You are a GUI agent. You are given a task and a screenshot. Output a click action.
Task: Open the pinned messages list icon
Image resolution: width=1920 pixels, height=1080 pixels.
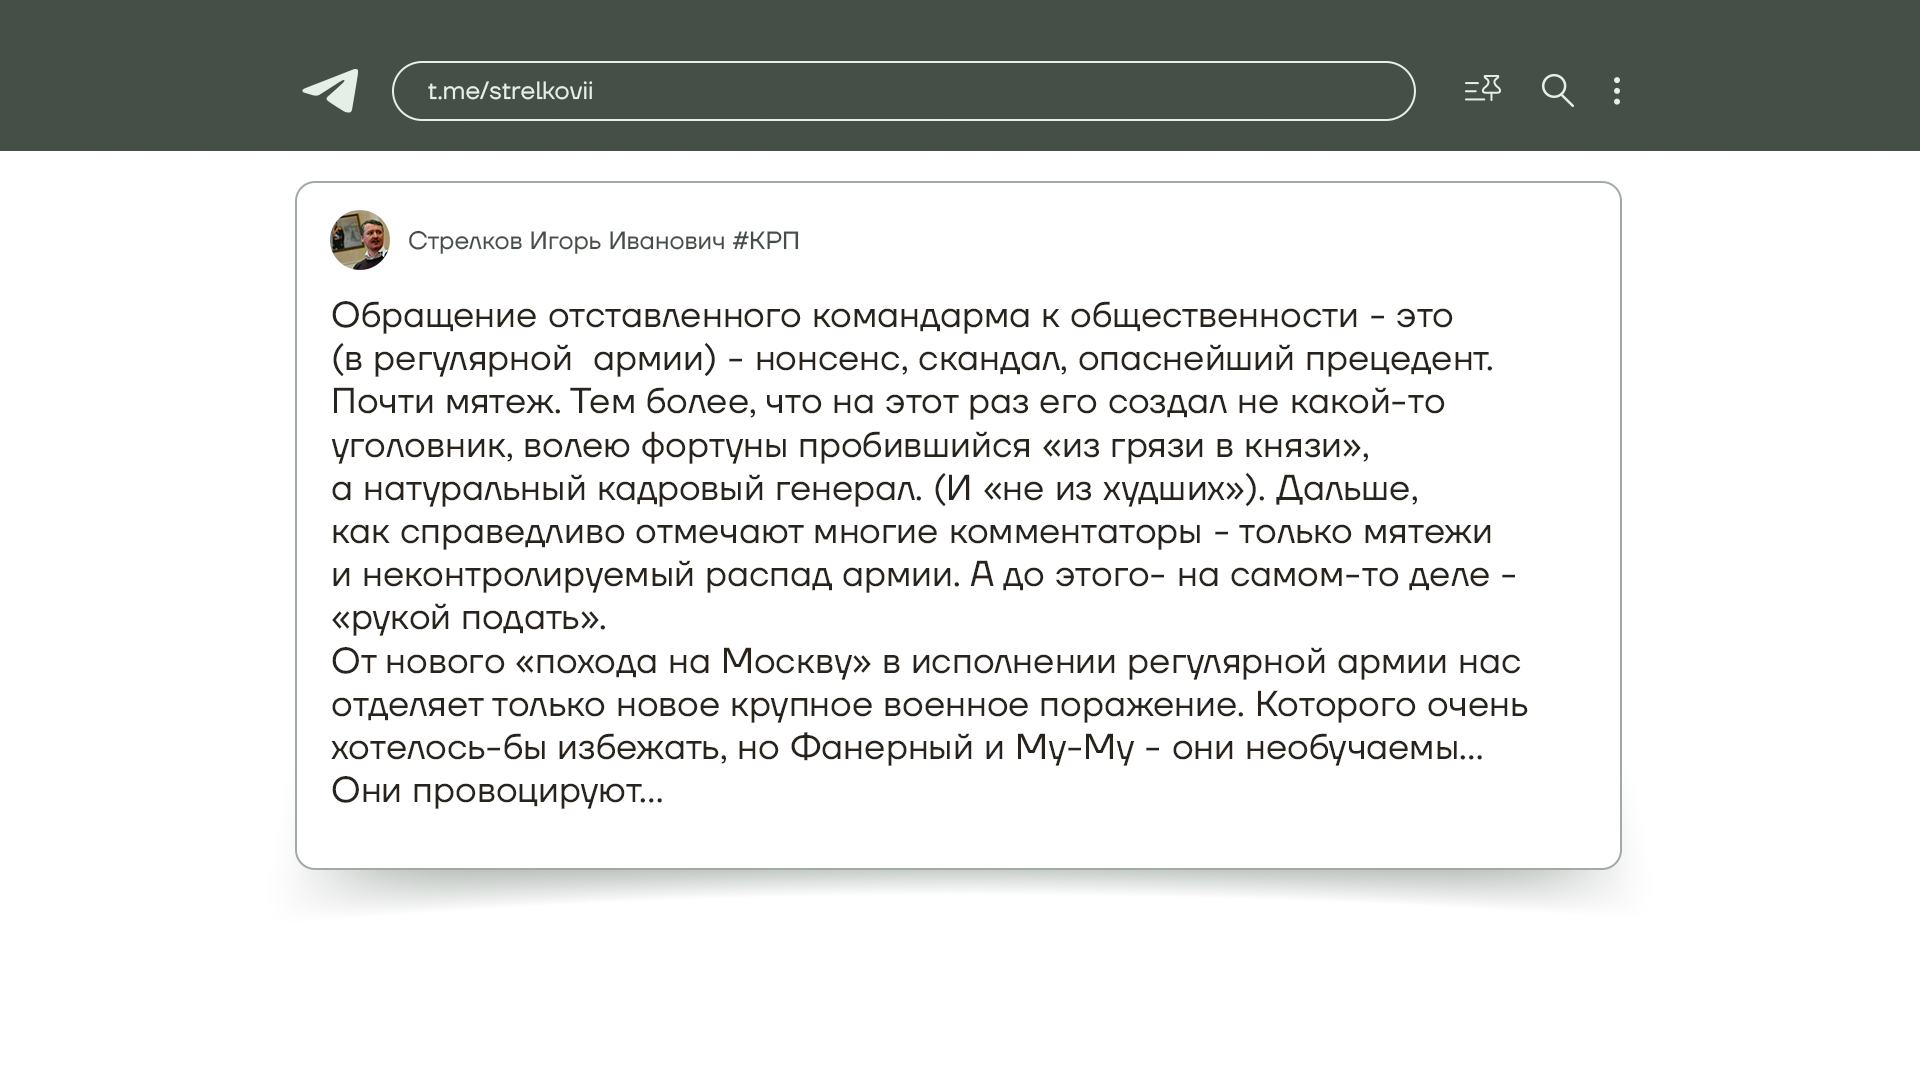1482,90
